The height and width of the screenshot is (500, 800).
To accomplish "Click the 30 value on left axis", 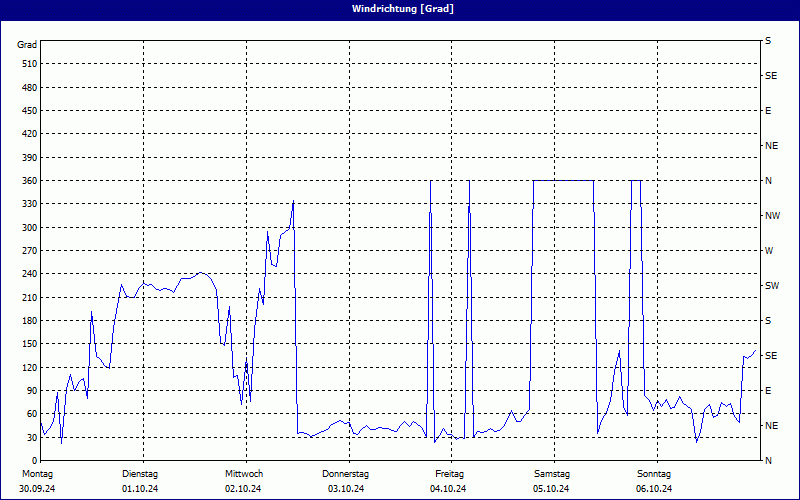I will [x=32, y=437].
